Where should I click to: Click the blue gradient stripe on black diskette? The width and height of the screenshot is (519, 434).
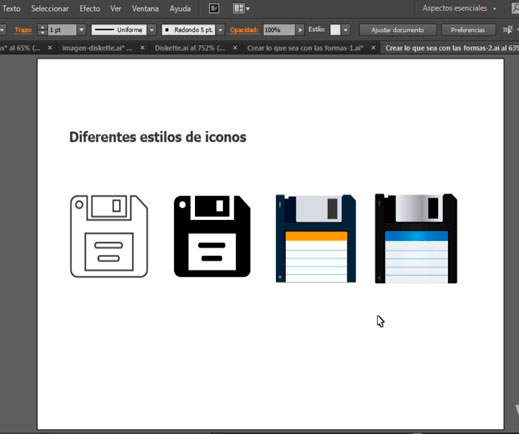point(416,236)
